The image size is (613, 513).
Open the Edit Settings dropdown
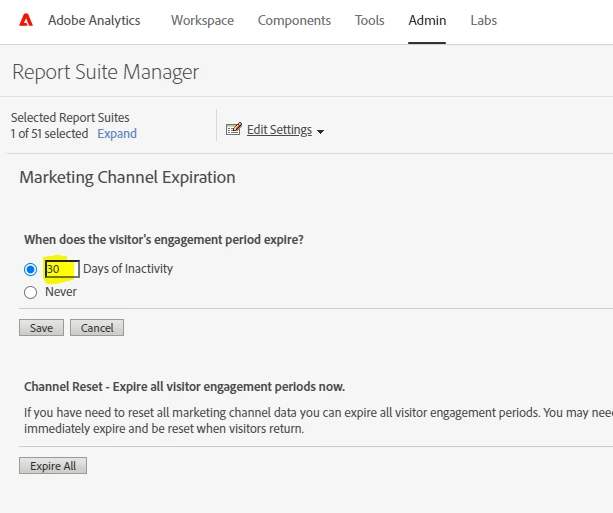tap(279, 129)
